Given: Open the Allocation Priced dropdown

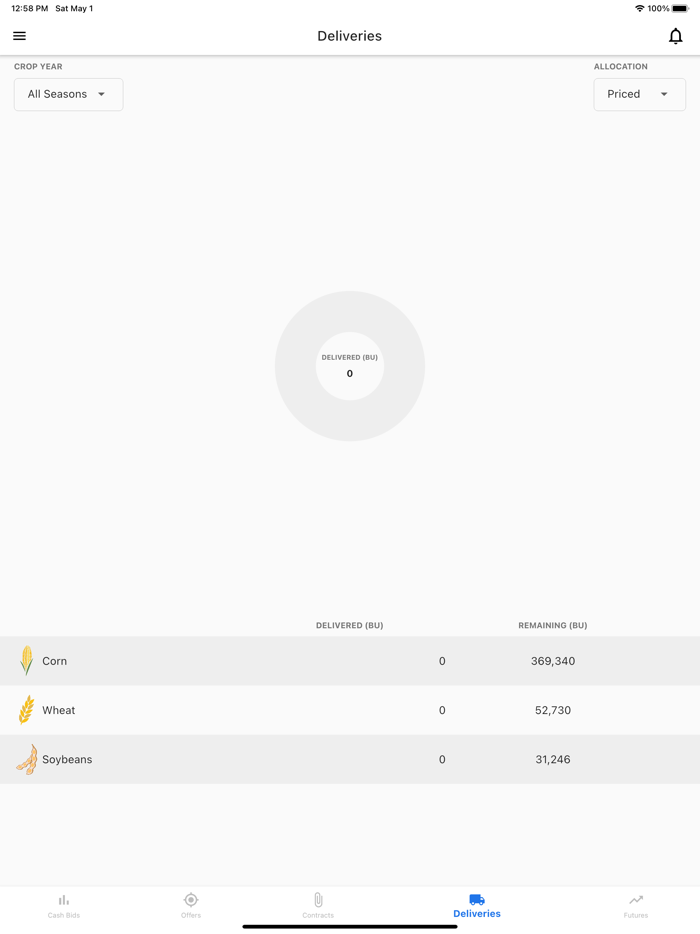Looking at the screenshot, I should 639,94.
